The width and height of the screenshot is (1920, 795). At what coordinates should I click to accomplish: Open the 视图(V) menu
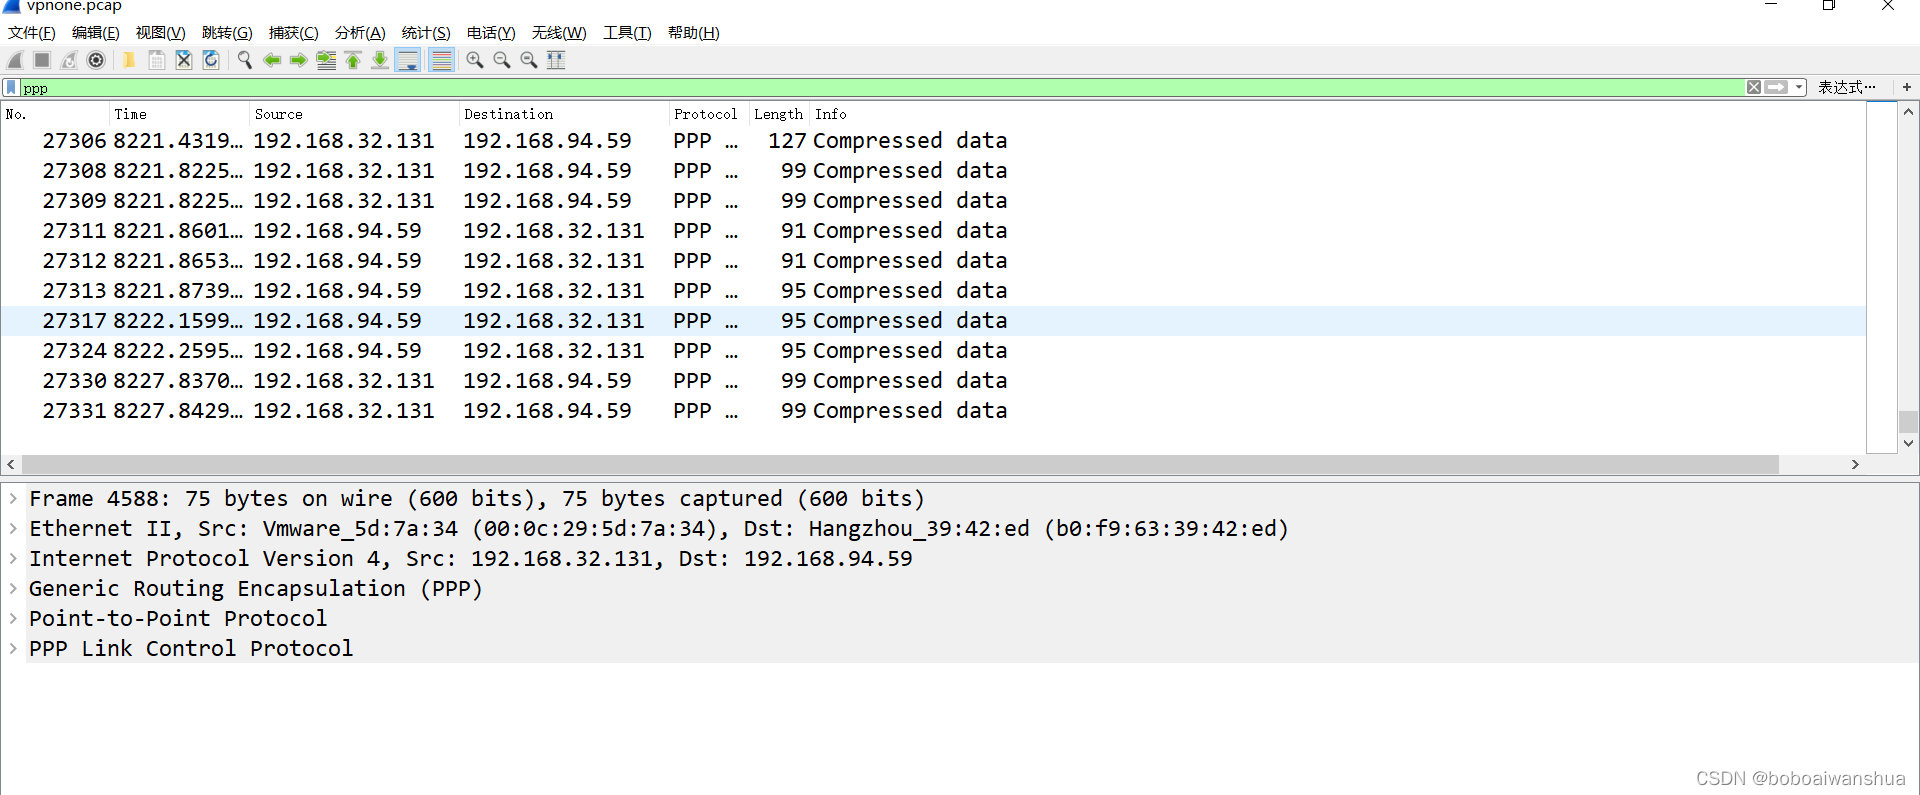pos(161,33)
